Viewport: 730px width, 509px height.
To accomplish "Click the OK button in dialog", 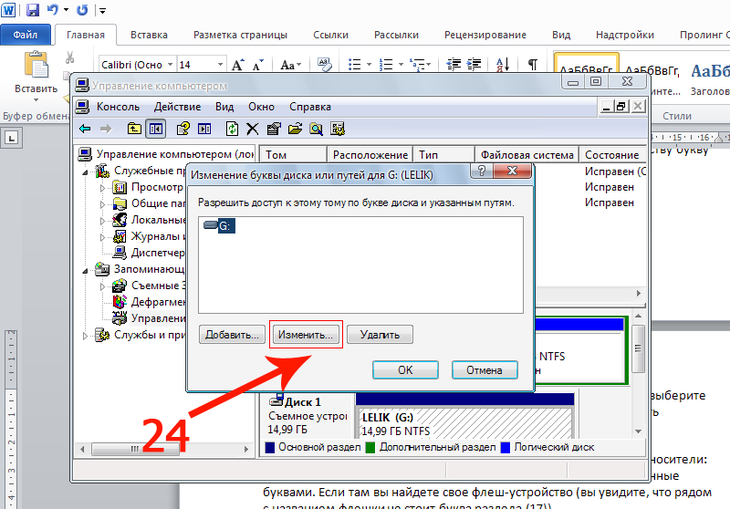I will pyautogui.click(x=405, y=369).
